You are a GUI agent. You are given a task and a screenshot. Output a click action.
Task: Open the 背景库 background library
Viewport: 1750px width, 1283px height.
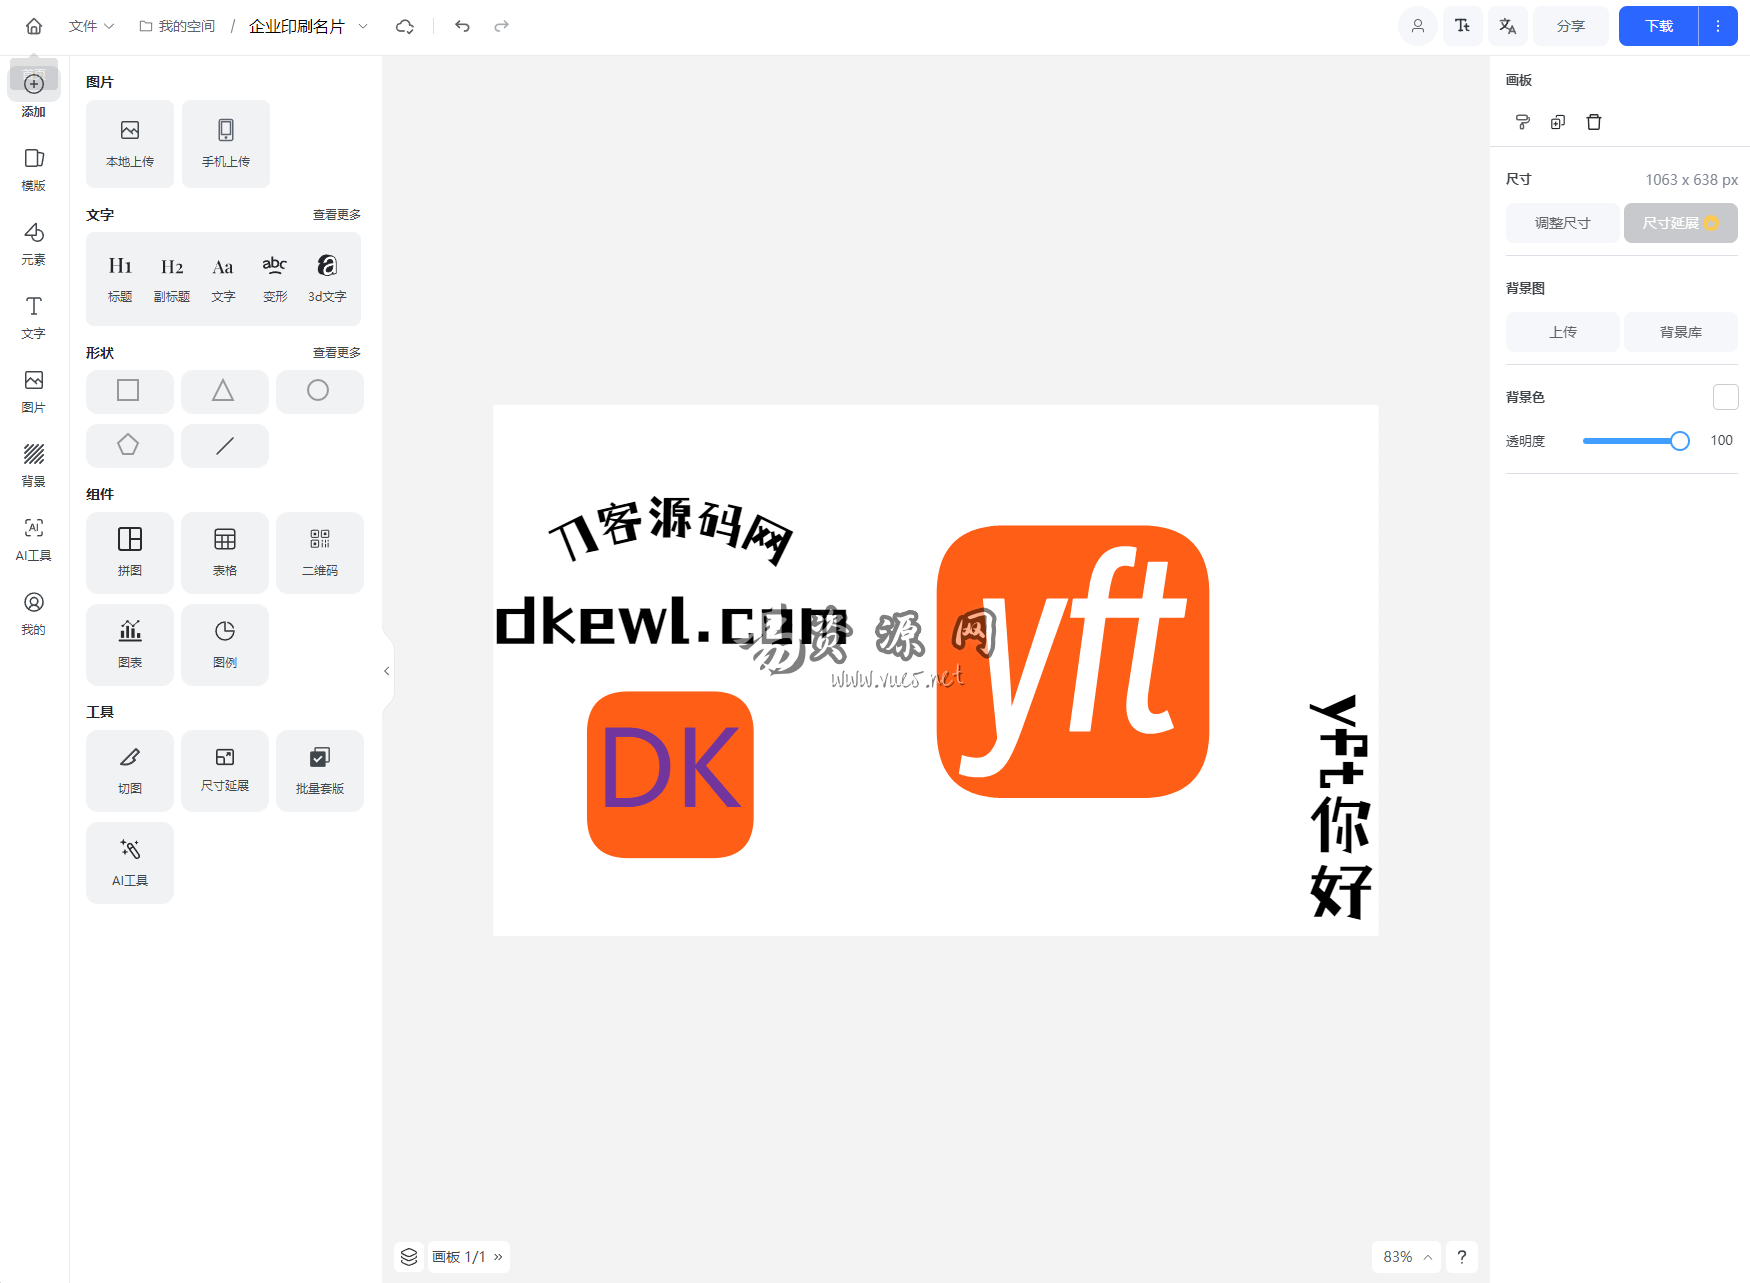1681,332
